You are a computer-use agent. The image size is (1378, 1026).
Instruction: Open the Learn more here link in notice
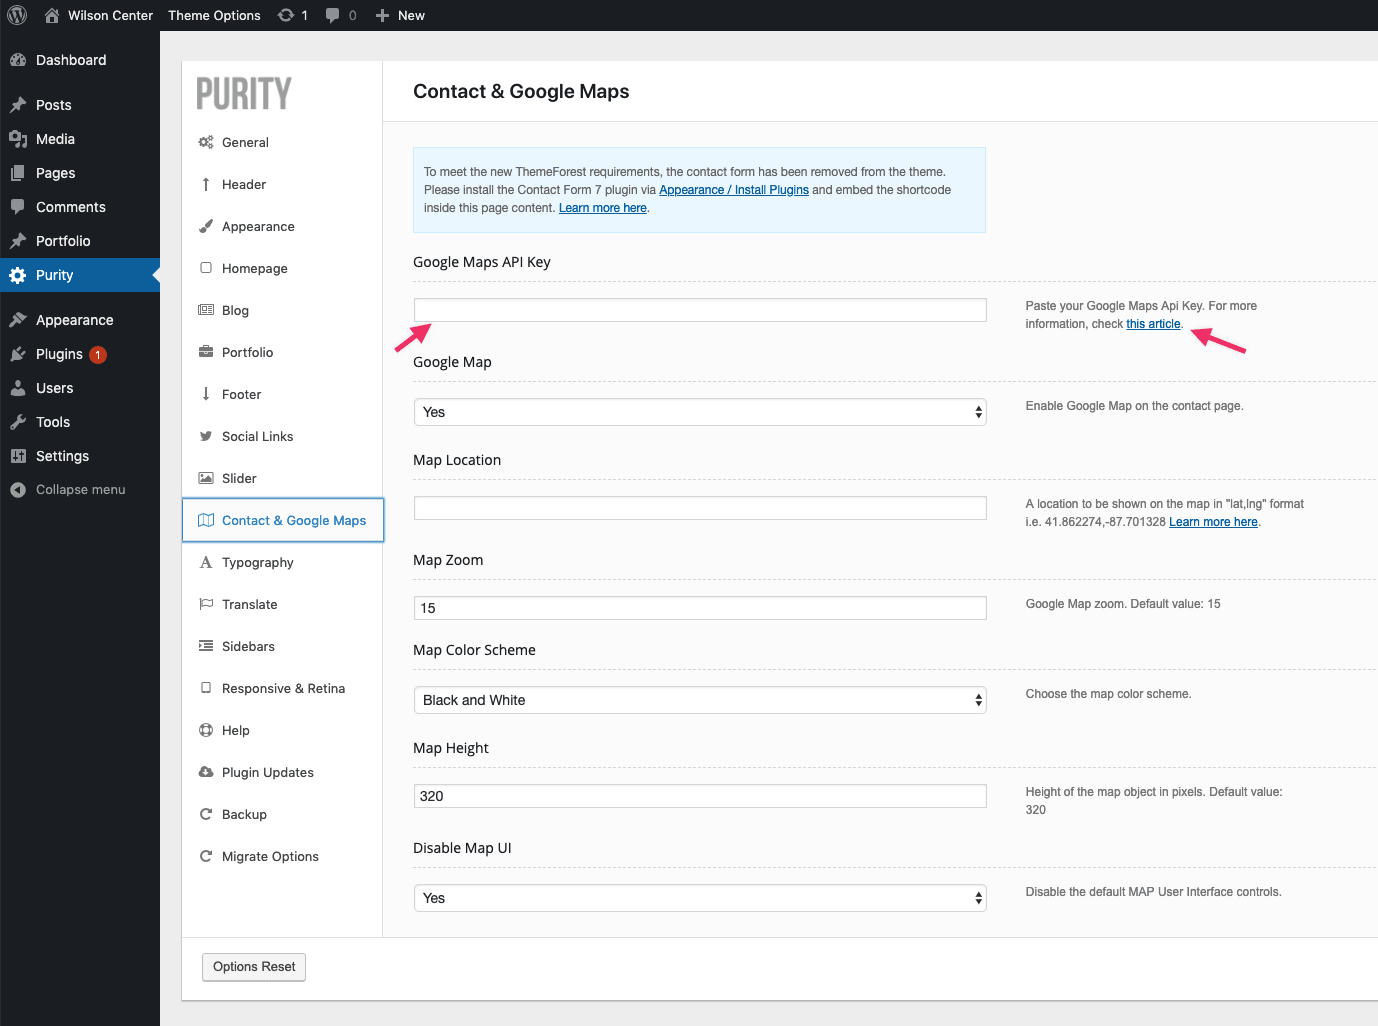tap(603, 208)
